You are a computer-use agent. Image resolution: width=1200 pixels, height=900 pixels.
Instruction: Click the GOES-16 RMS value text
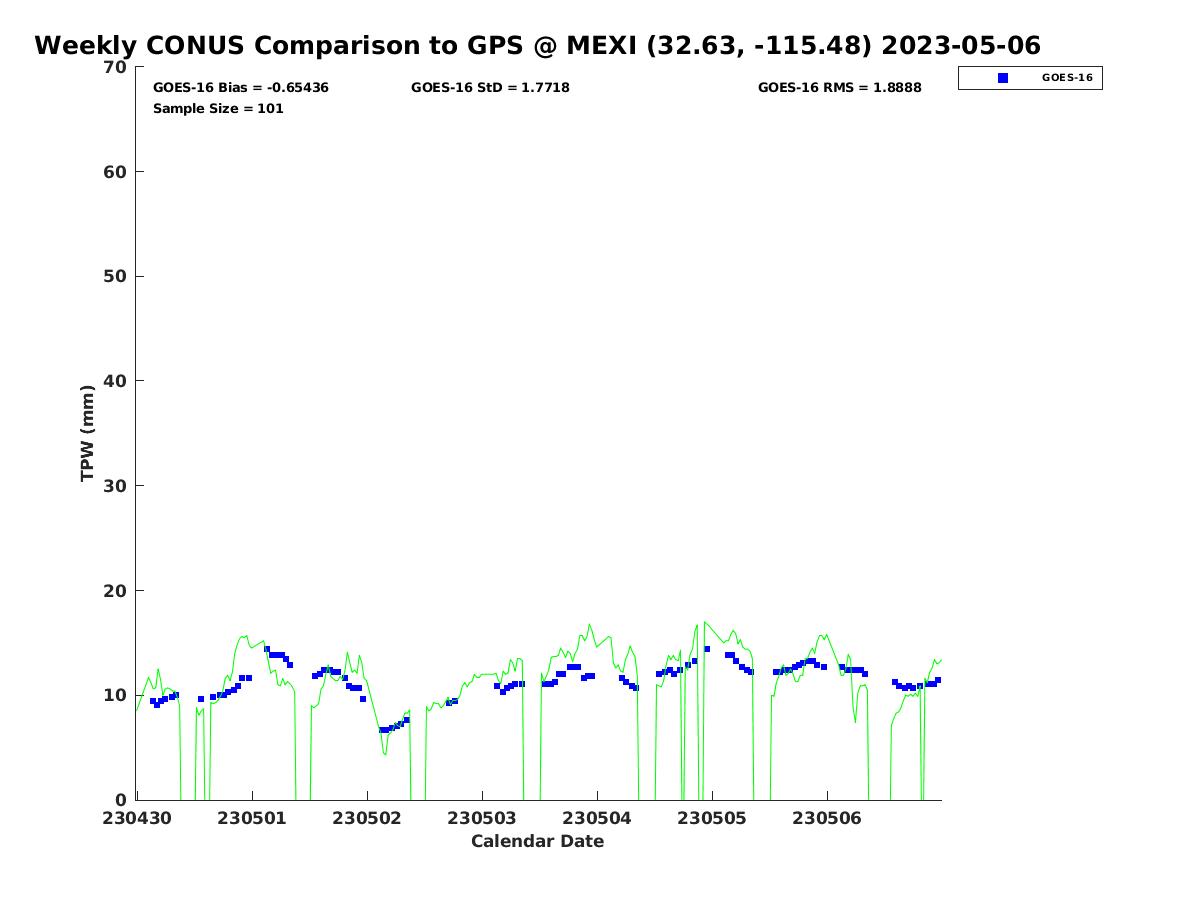tap(839, 88)
